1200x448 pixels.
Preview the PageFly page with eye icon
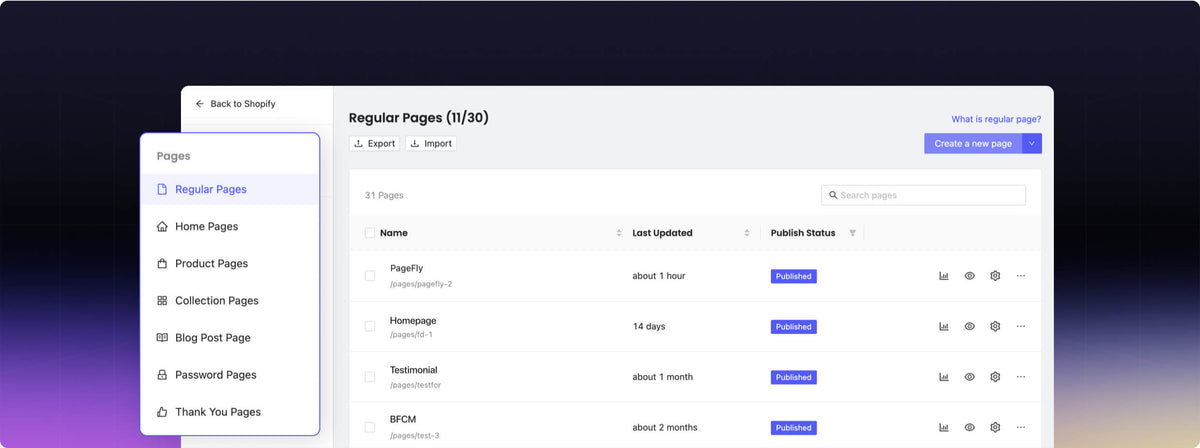(969, 276)
